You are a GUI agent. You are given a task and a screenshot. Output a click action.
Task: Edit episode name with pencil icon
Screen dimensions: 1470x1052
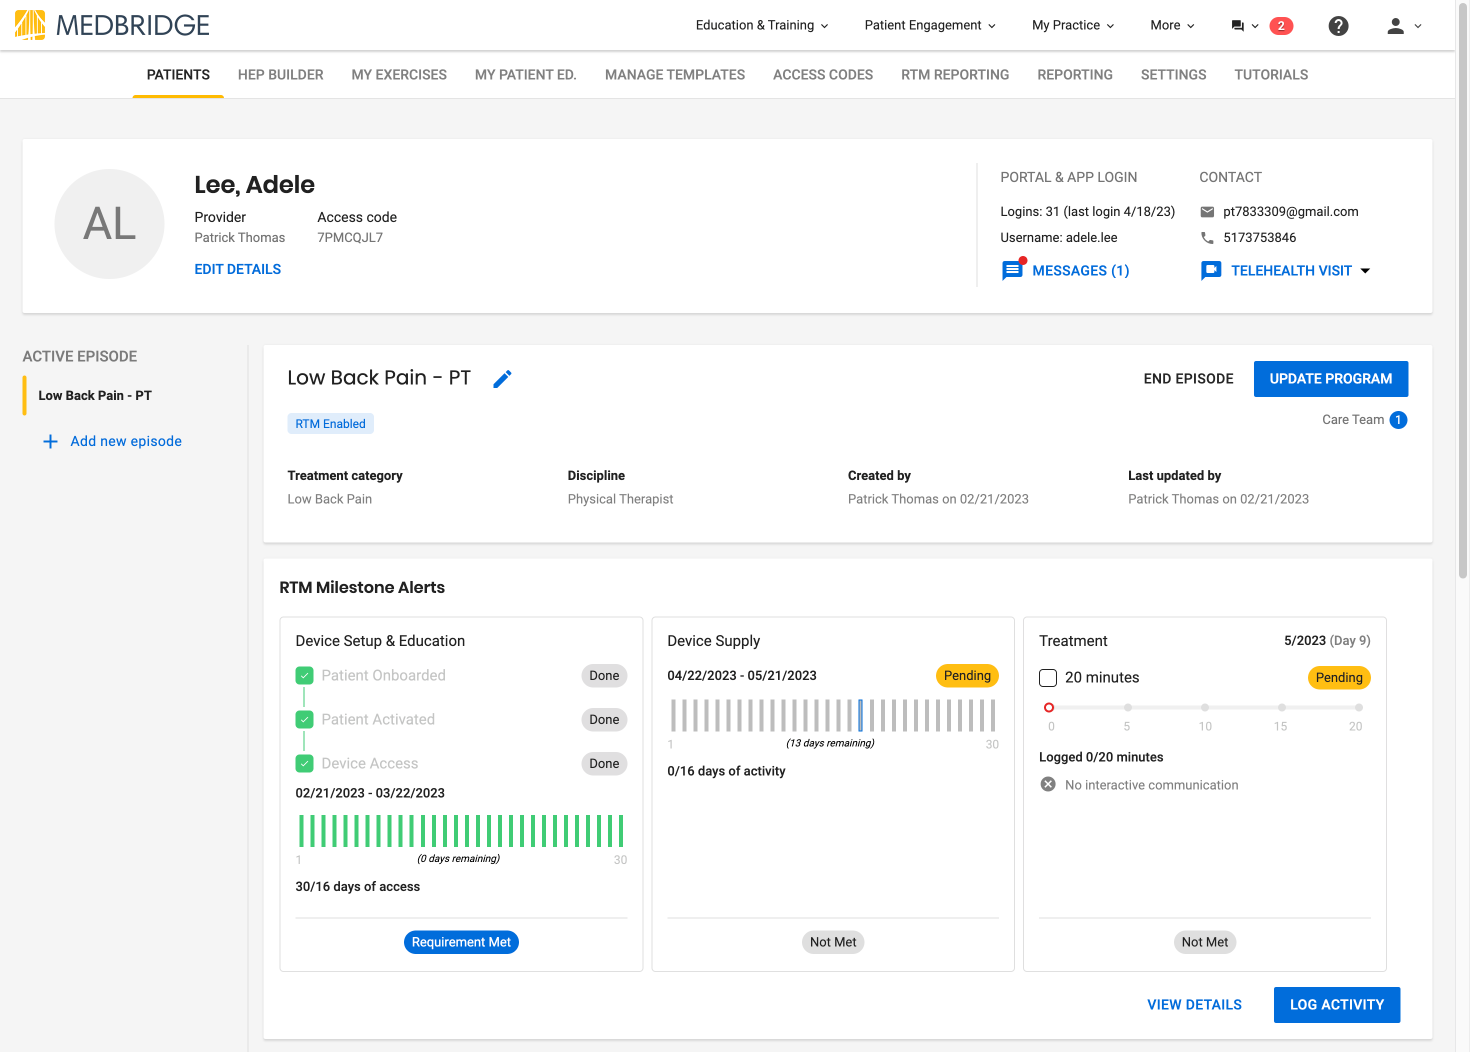(x=502, y=379)
